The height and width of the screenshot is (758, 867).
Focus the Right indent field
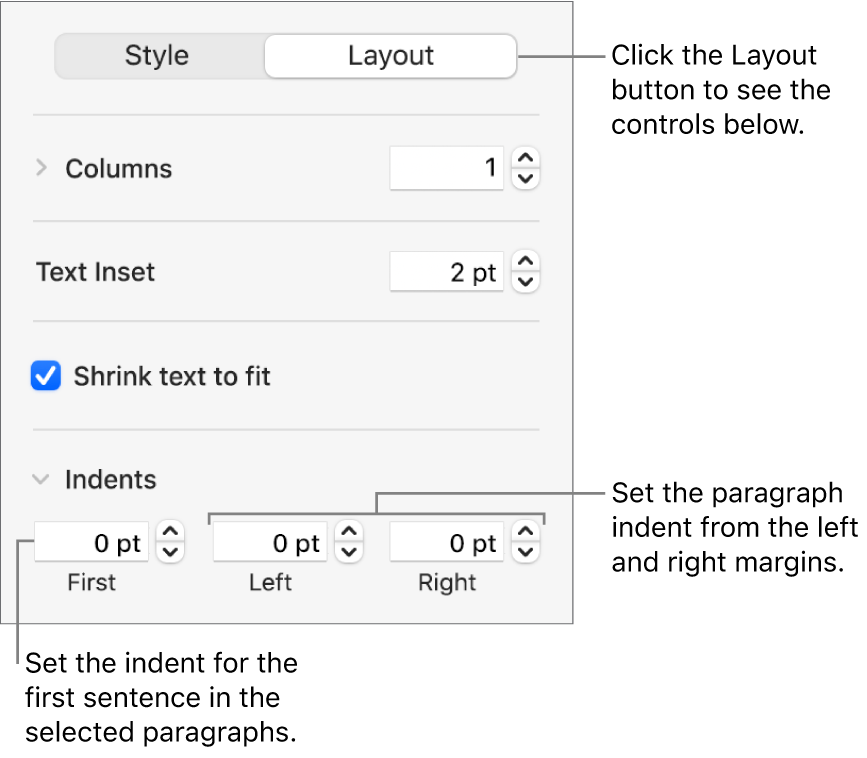tap(446, 543)
